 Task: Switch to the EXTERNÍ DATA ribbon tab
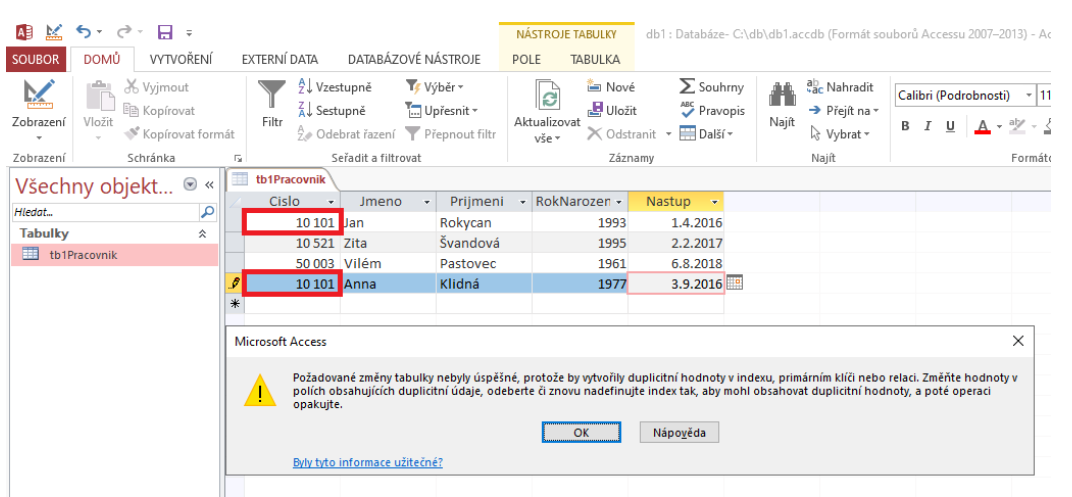point(280,59)
